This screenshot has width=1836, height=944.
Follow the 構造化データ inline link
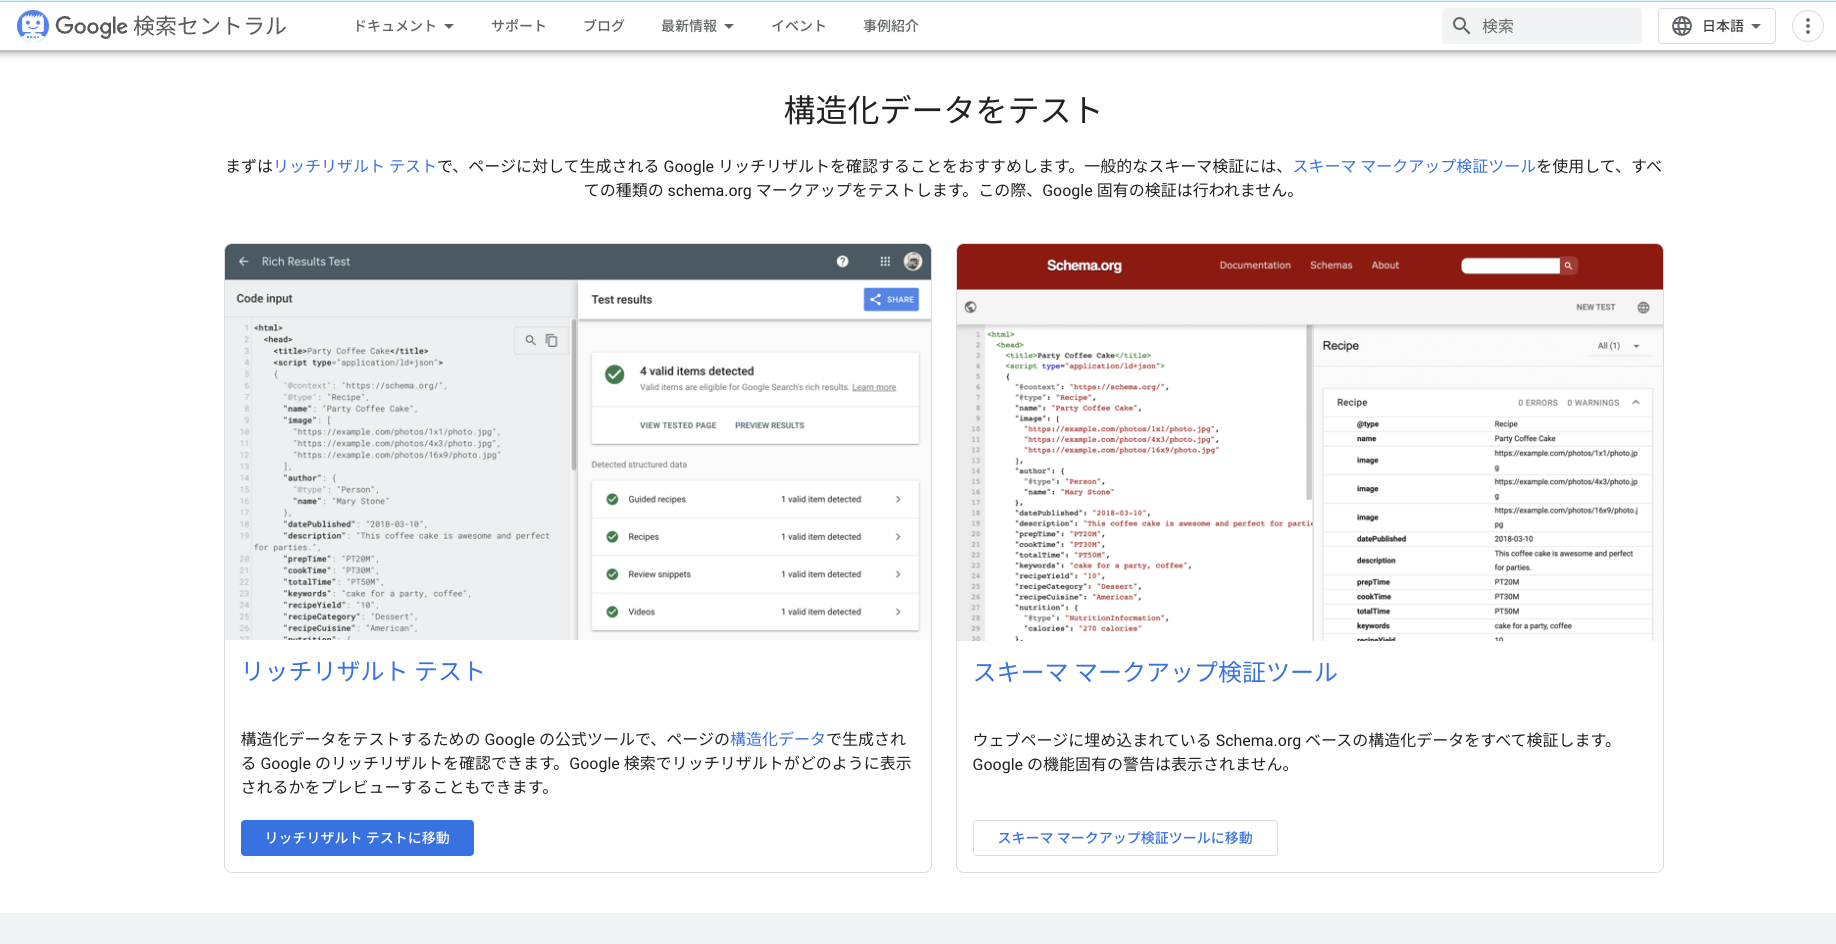tap(778, 739)
